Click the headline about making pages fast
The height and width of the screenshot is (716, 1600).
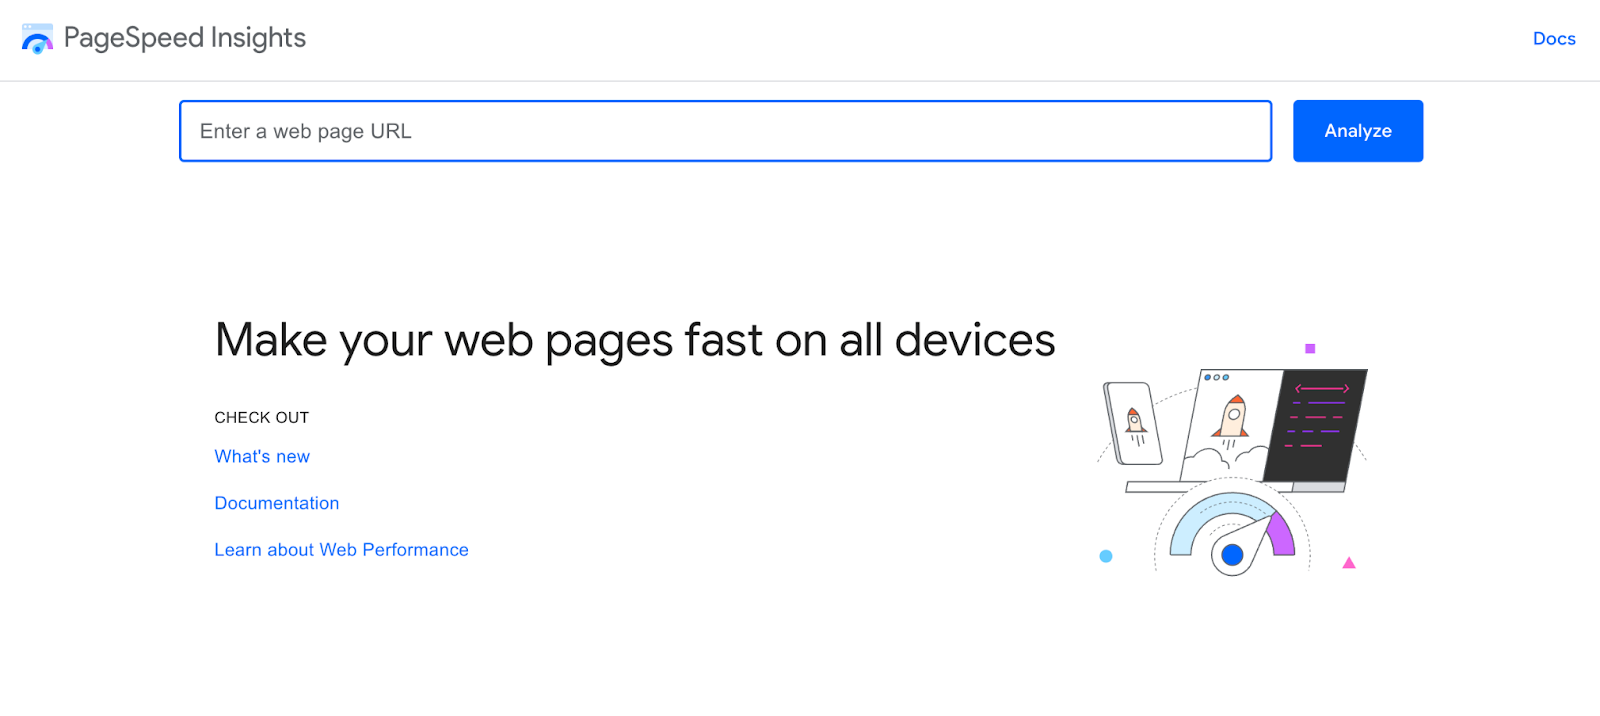tap(634, 340)
